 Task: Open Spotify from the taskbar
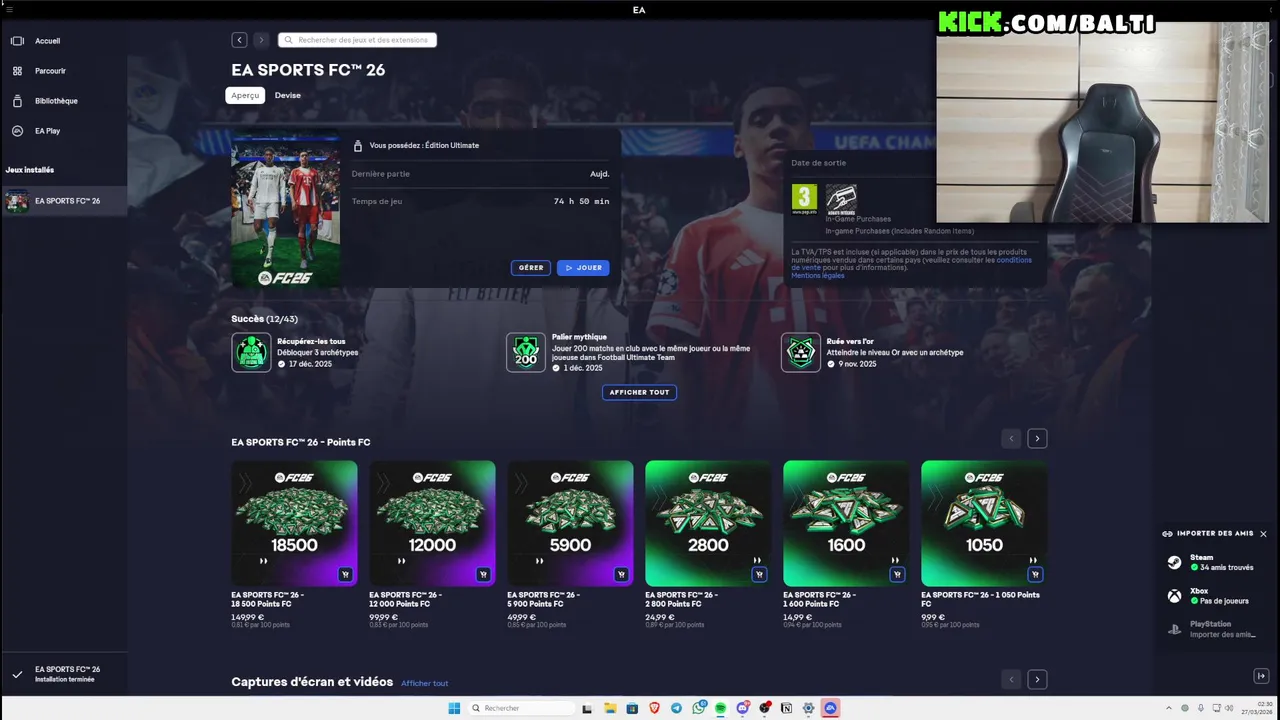point(720,708)
